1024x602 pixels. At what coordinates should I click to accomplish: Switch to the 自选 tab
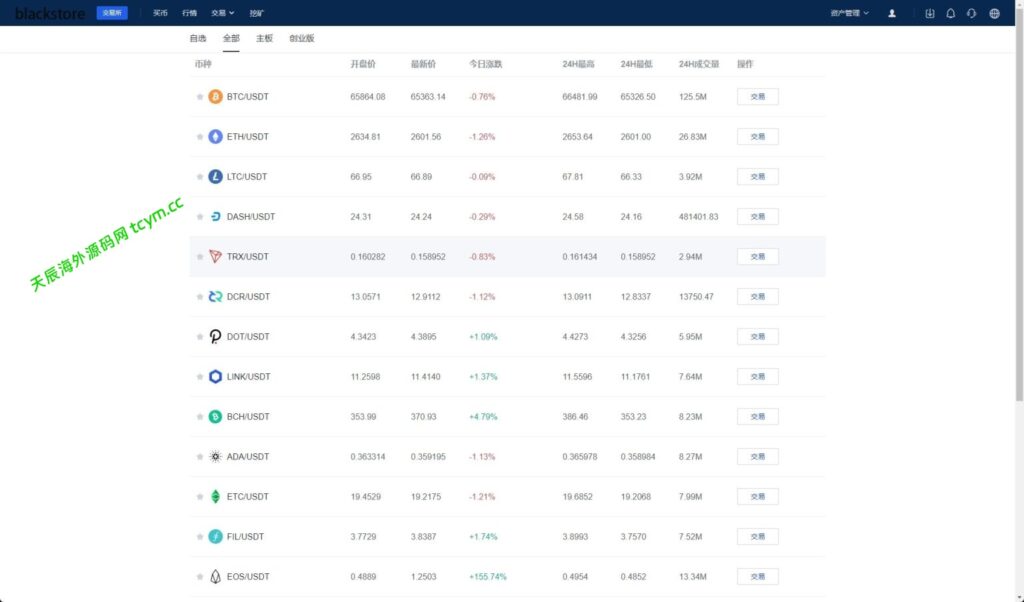(x=198, y=38)
